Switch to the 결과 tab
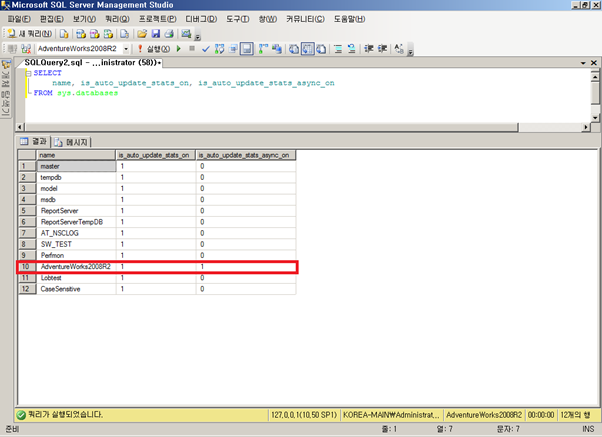 pyautogui.click(x=33, y=142)
